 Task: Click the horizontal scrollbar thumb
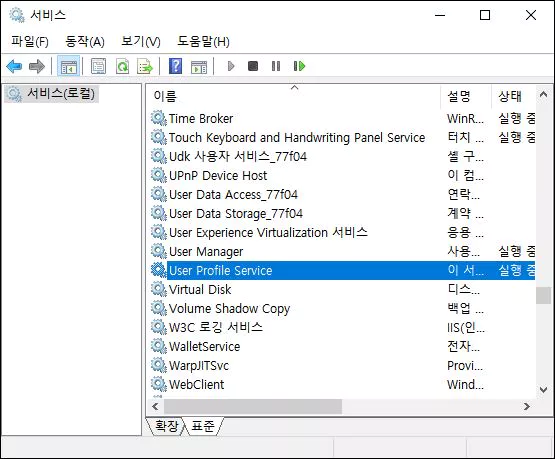coord(253,406)
